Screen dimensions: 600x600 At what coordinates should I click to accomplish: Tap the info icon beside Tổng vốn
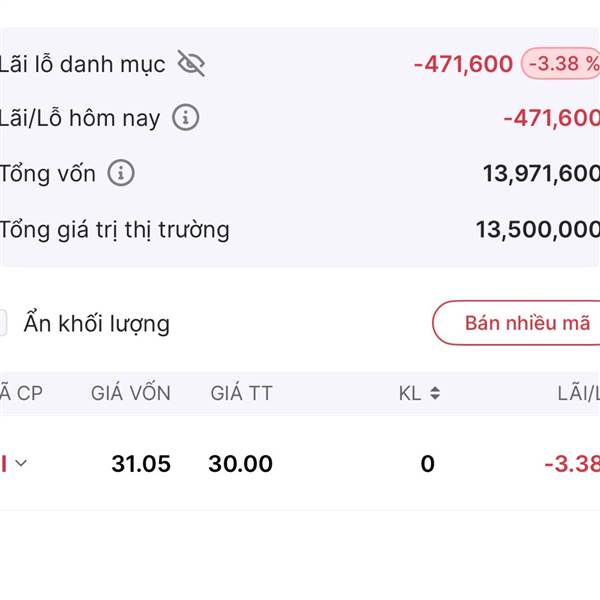tap(121, 173)
